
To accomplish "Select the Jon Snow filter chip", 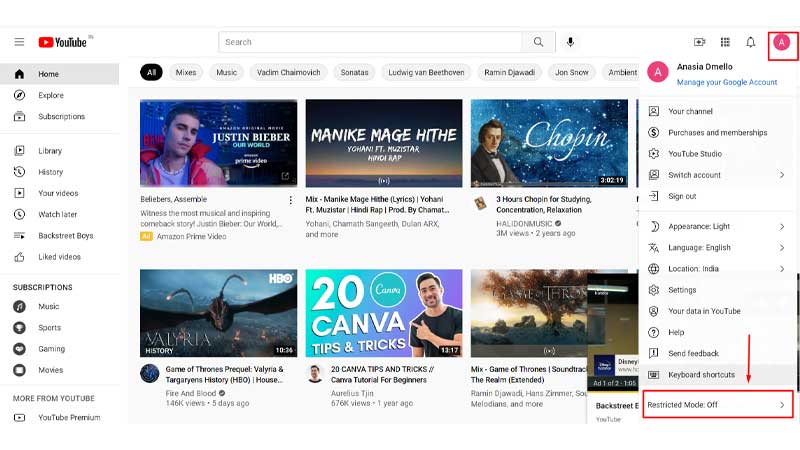I will [572, 72].
